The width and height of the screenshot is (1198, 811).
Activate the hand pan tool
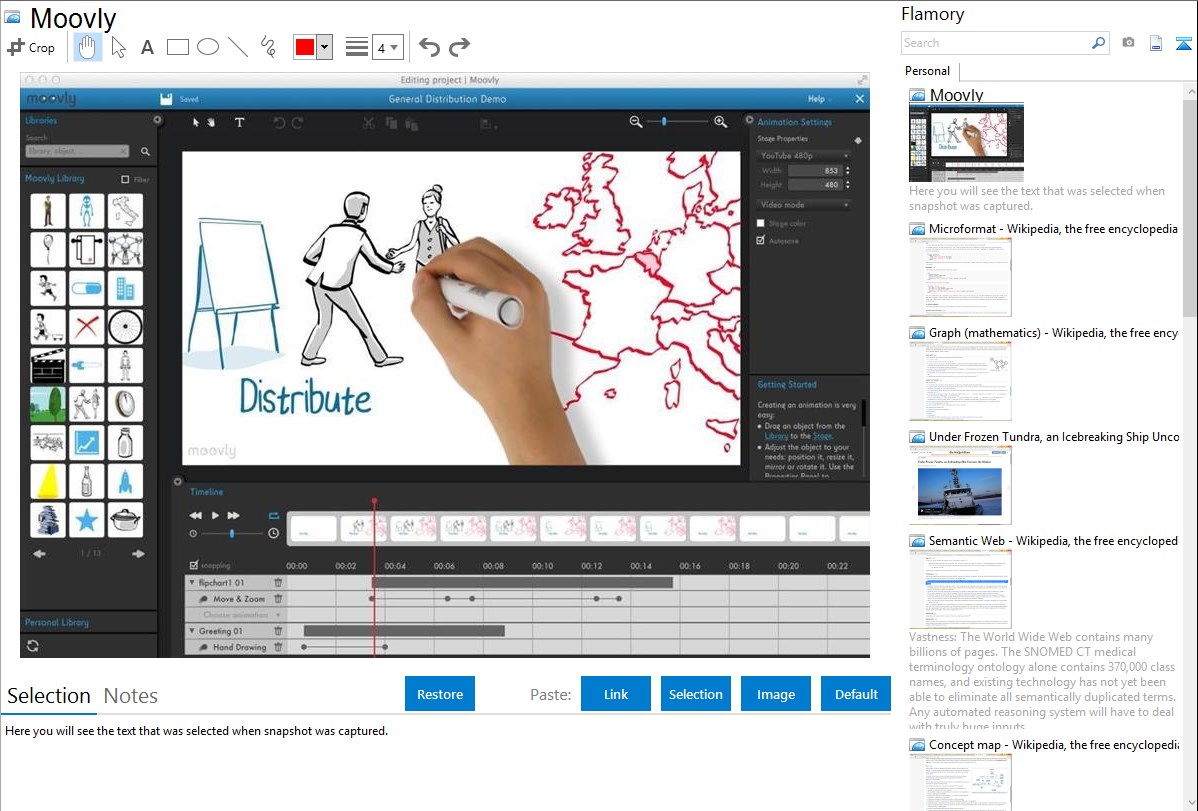click(87, 47)
